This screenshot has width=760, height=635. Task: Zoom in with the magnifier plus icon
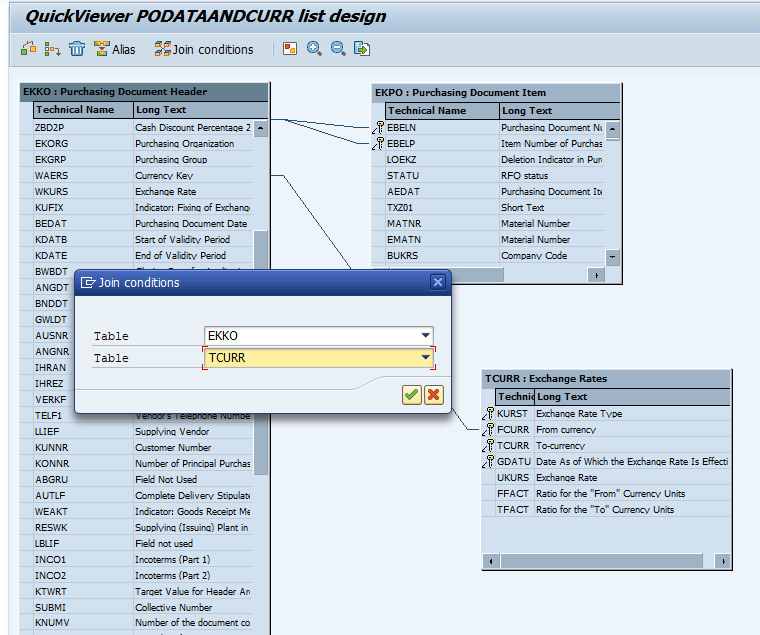(314, 48)
